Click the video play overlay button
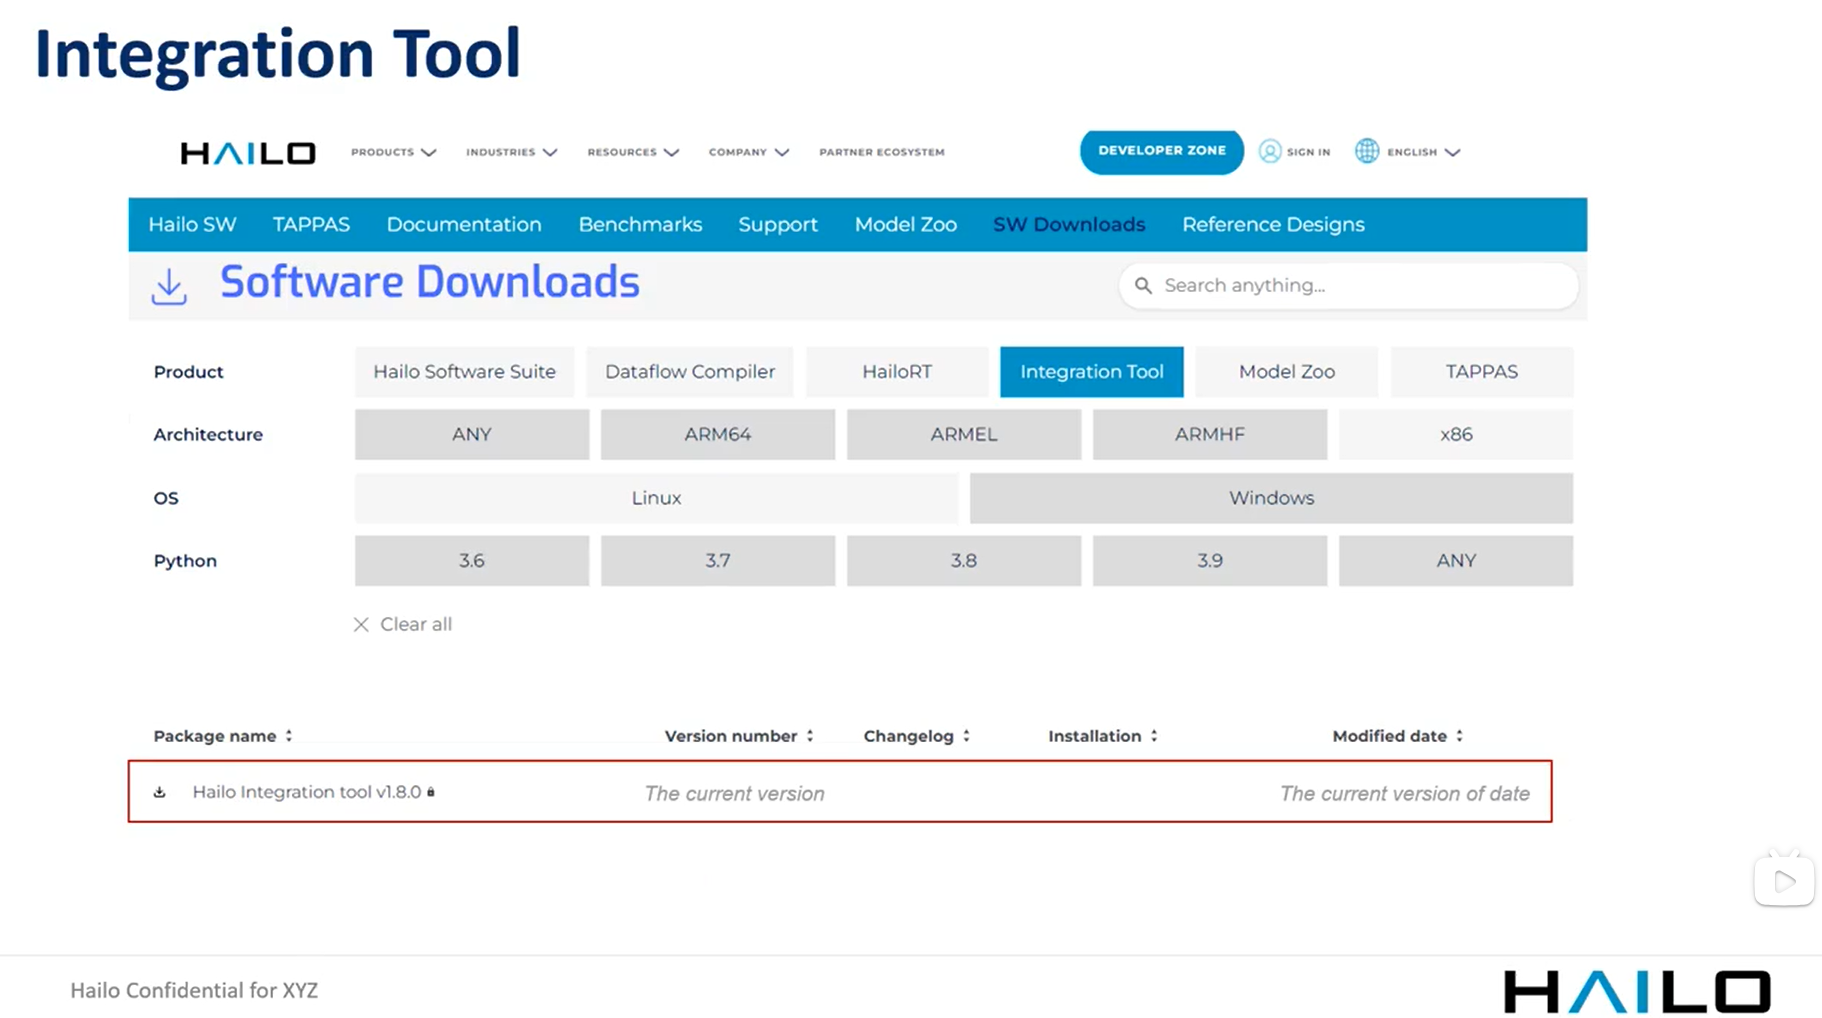Screen dimensions: 1822x1018 [1784, 881]
